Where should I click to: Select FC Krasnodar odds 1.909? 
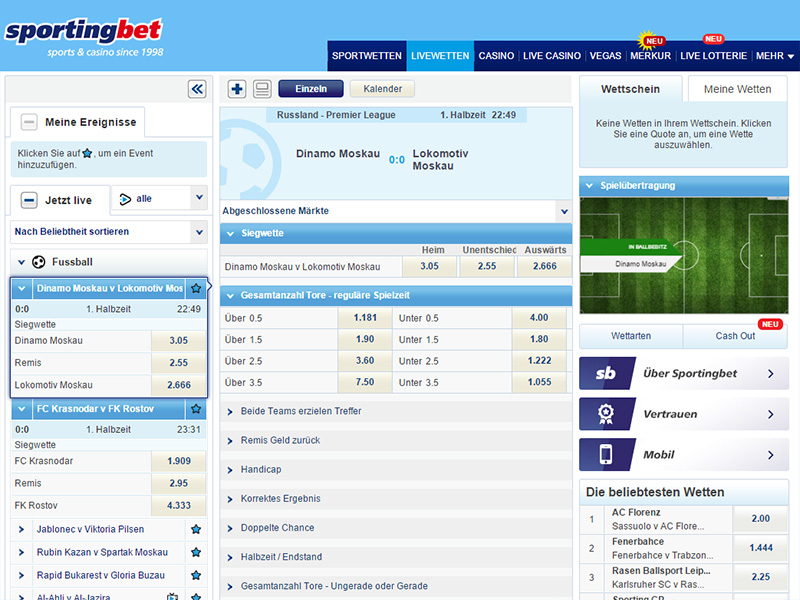click(179, 461)
